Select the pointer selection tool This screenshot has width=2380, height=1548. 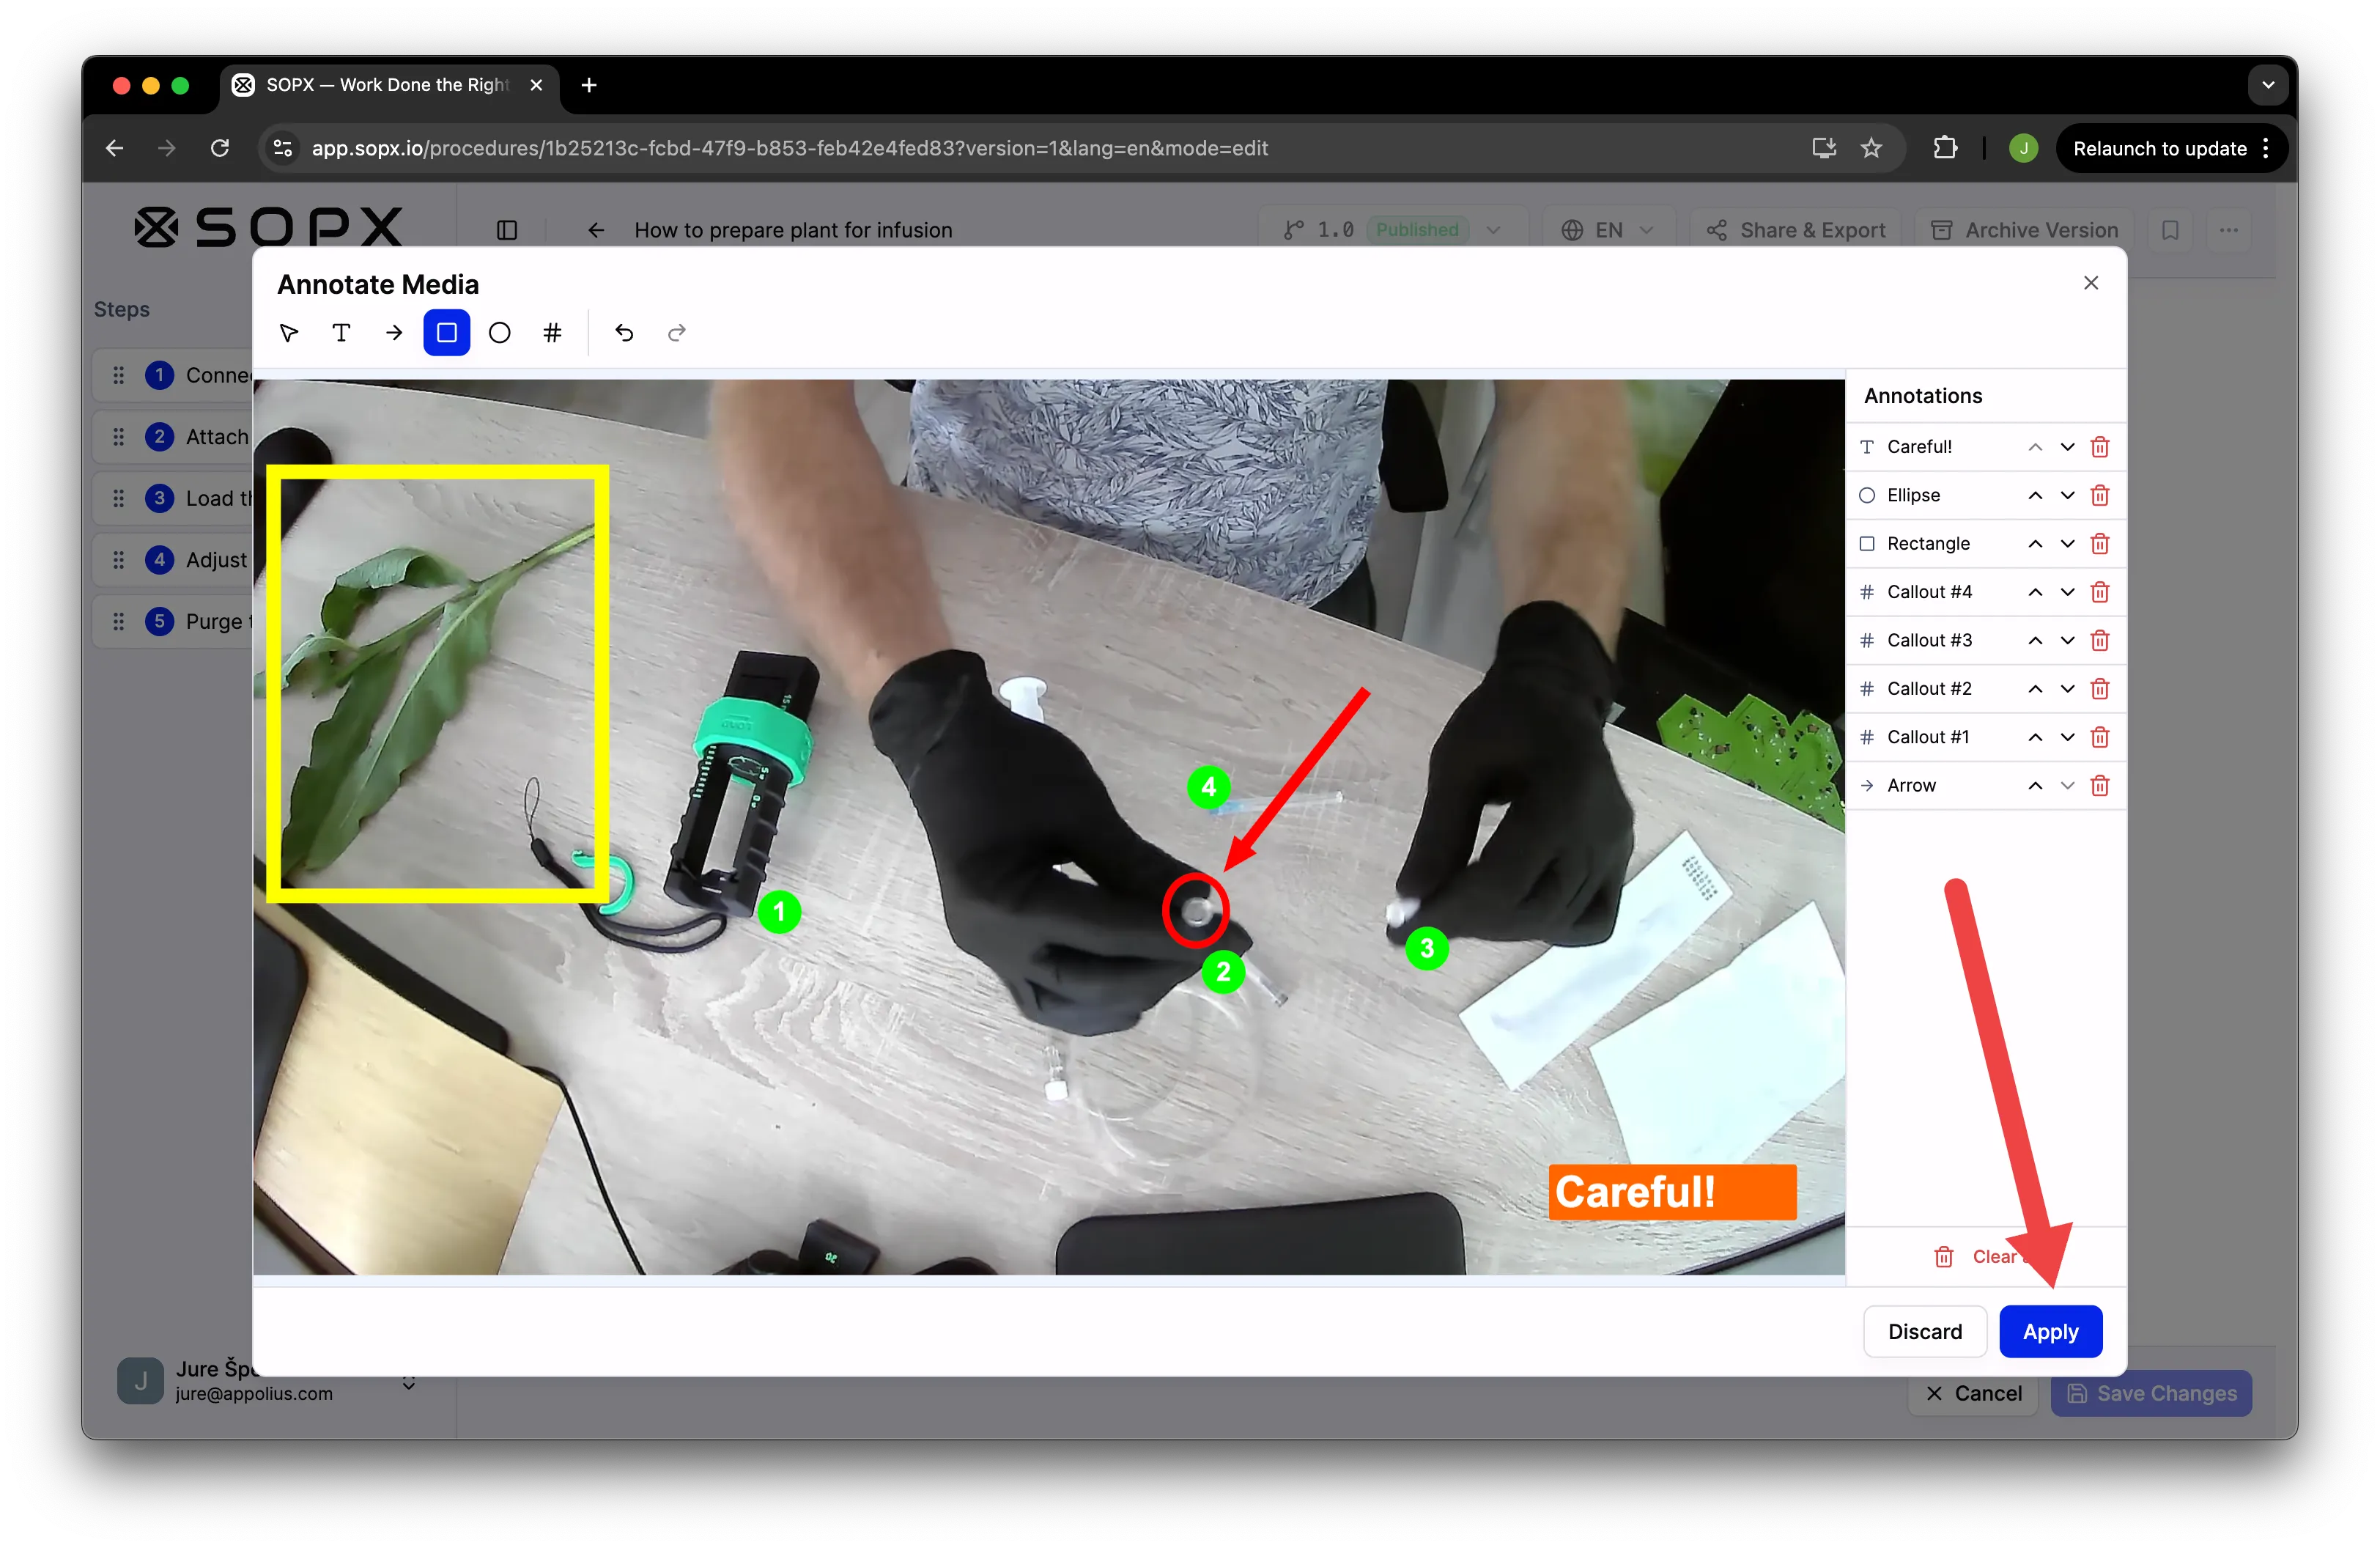[x=289, y=333]
